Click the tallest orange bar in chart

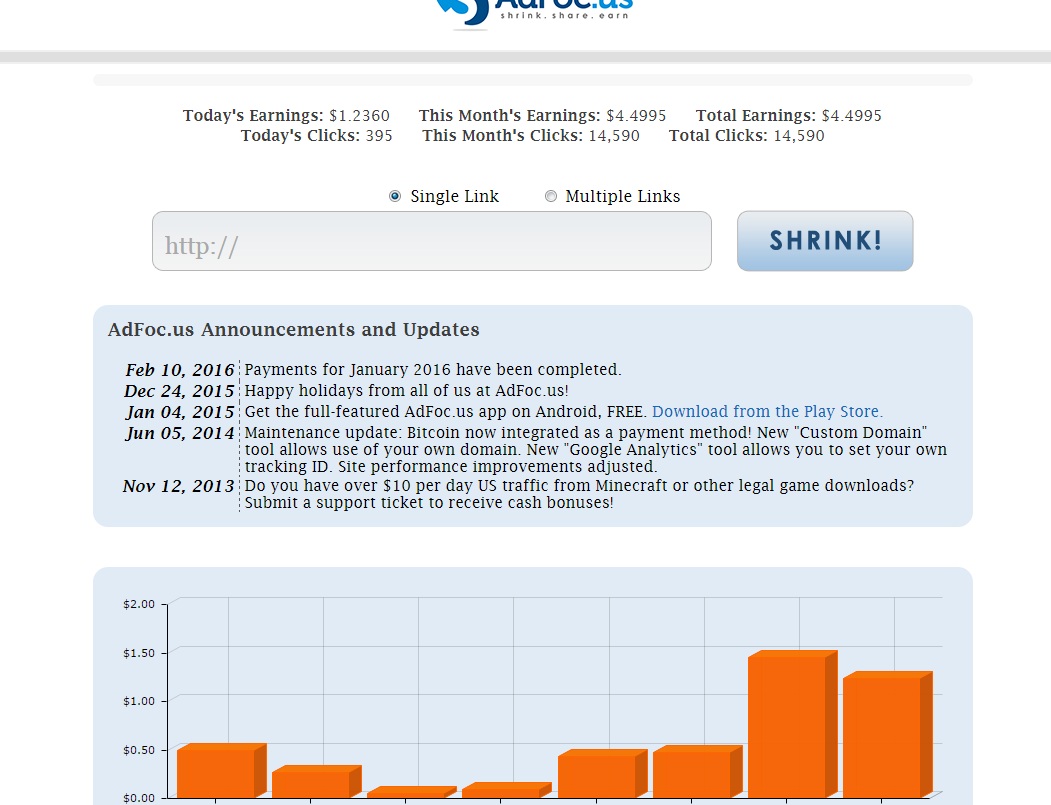coord(792,724)
